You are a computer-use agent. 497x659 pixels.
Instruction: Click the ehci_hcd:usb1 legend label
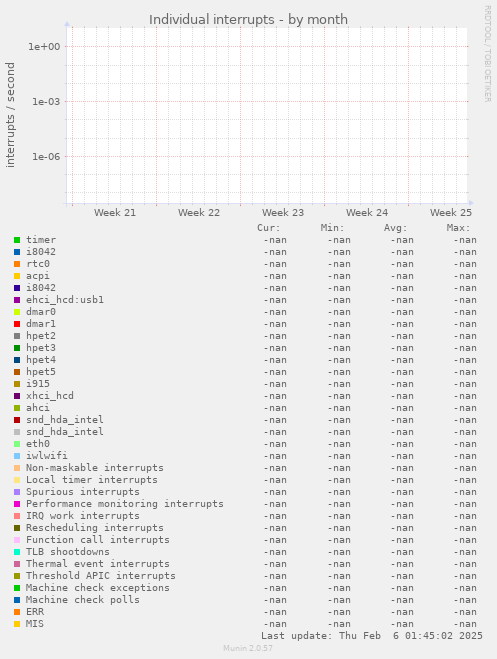pos(65,300)
